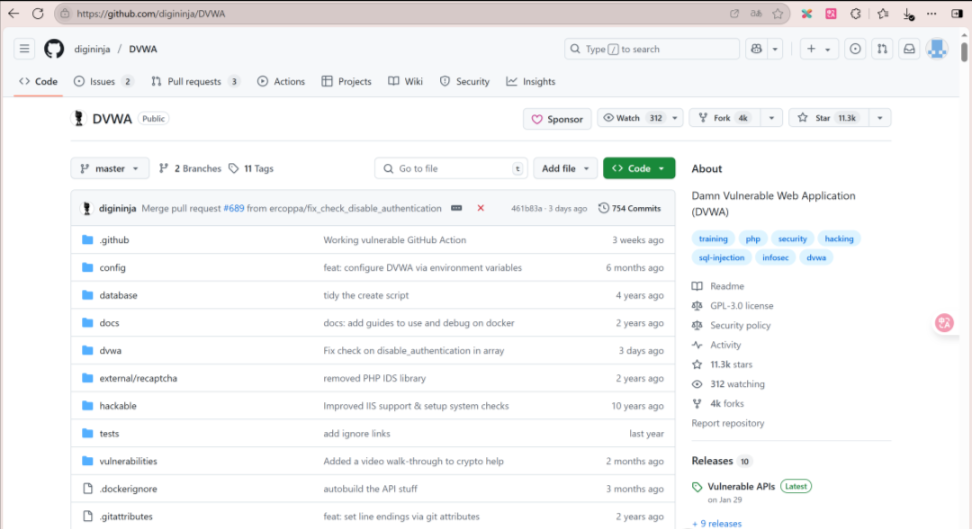Expand the Watch options dropdown arrow
972x529 pixels.
point(675,118)
